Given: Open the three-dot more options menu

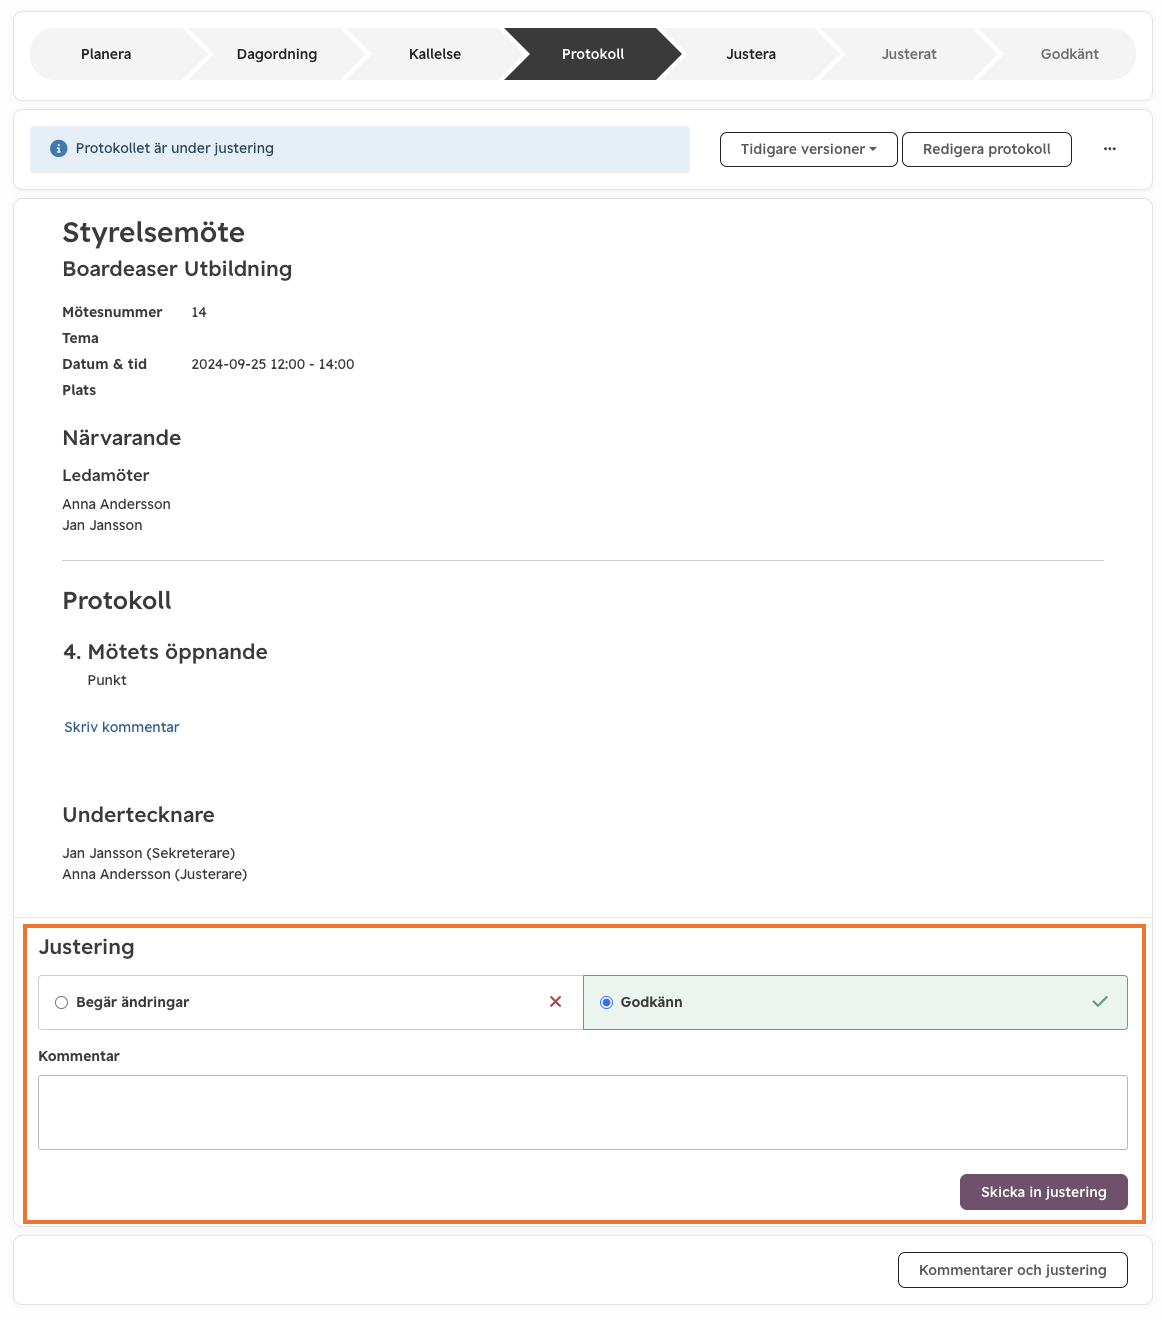Looking at the screenshot, I should (1110, 149).
